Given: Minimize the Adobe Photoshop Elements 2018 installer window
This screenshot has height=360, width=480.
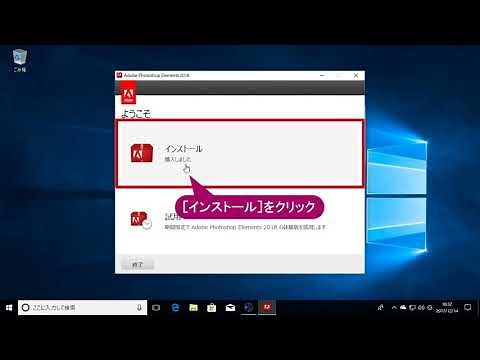Looking at the screenshot, I should coord(322,76).
